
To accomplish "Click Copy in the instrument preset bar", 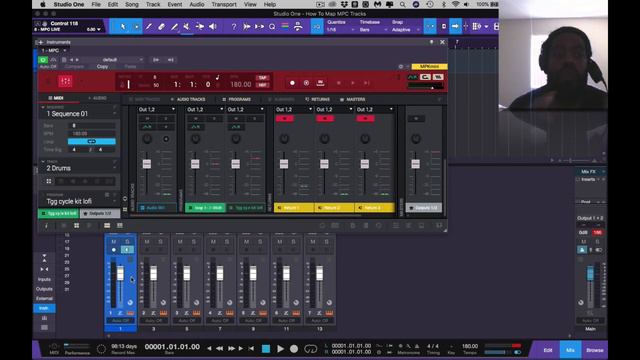I will [x=102, y=67].
